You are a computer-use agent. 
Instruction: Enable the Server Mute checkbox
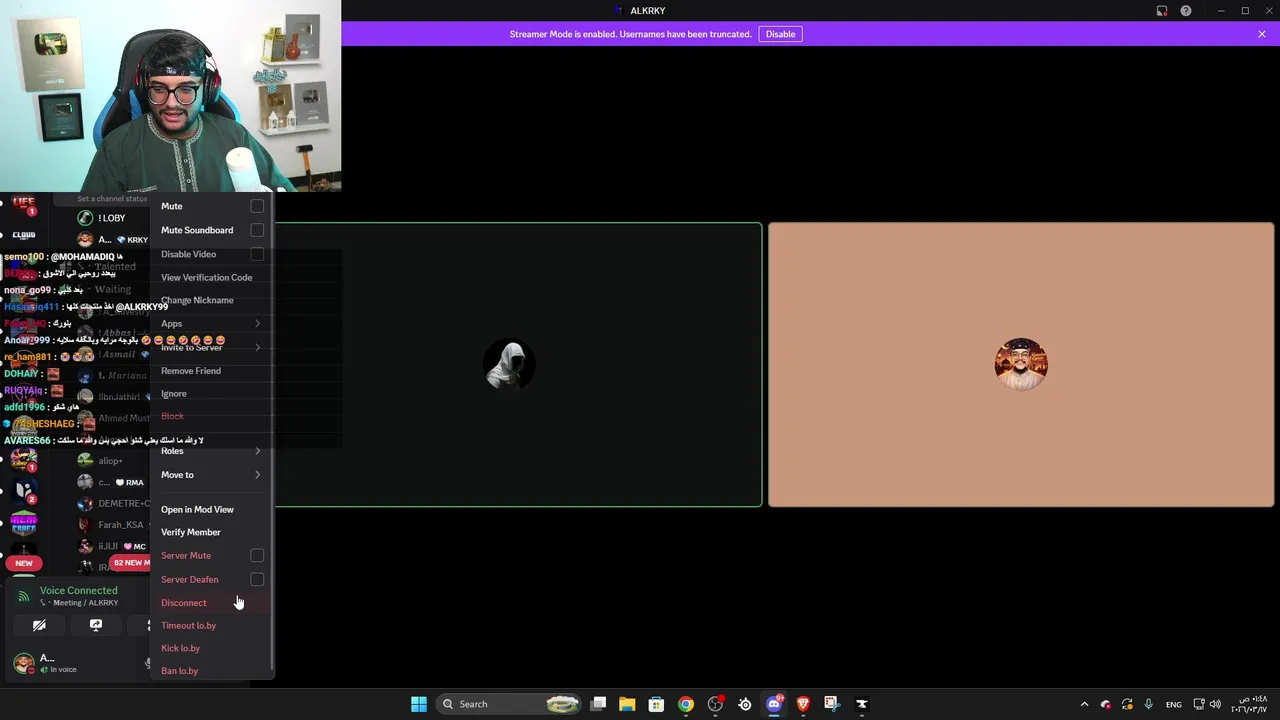(257, 555)
